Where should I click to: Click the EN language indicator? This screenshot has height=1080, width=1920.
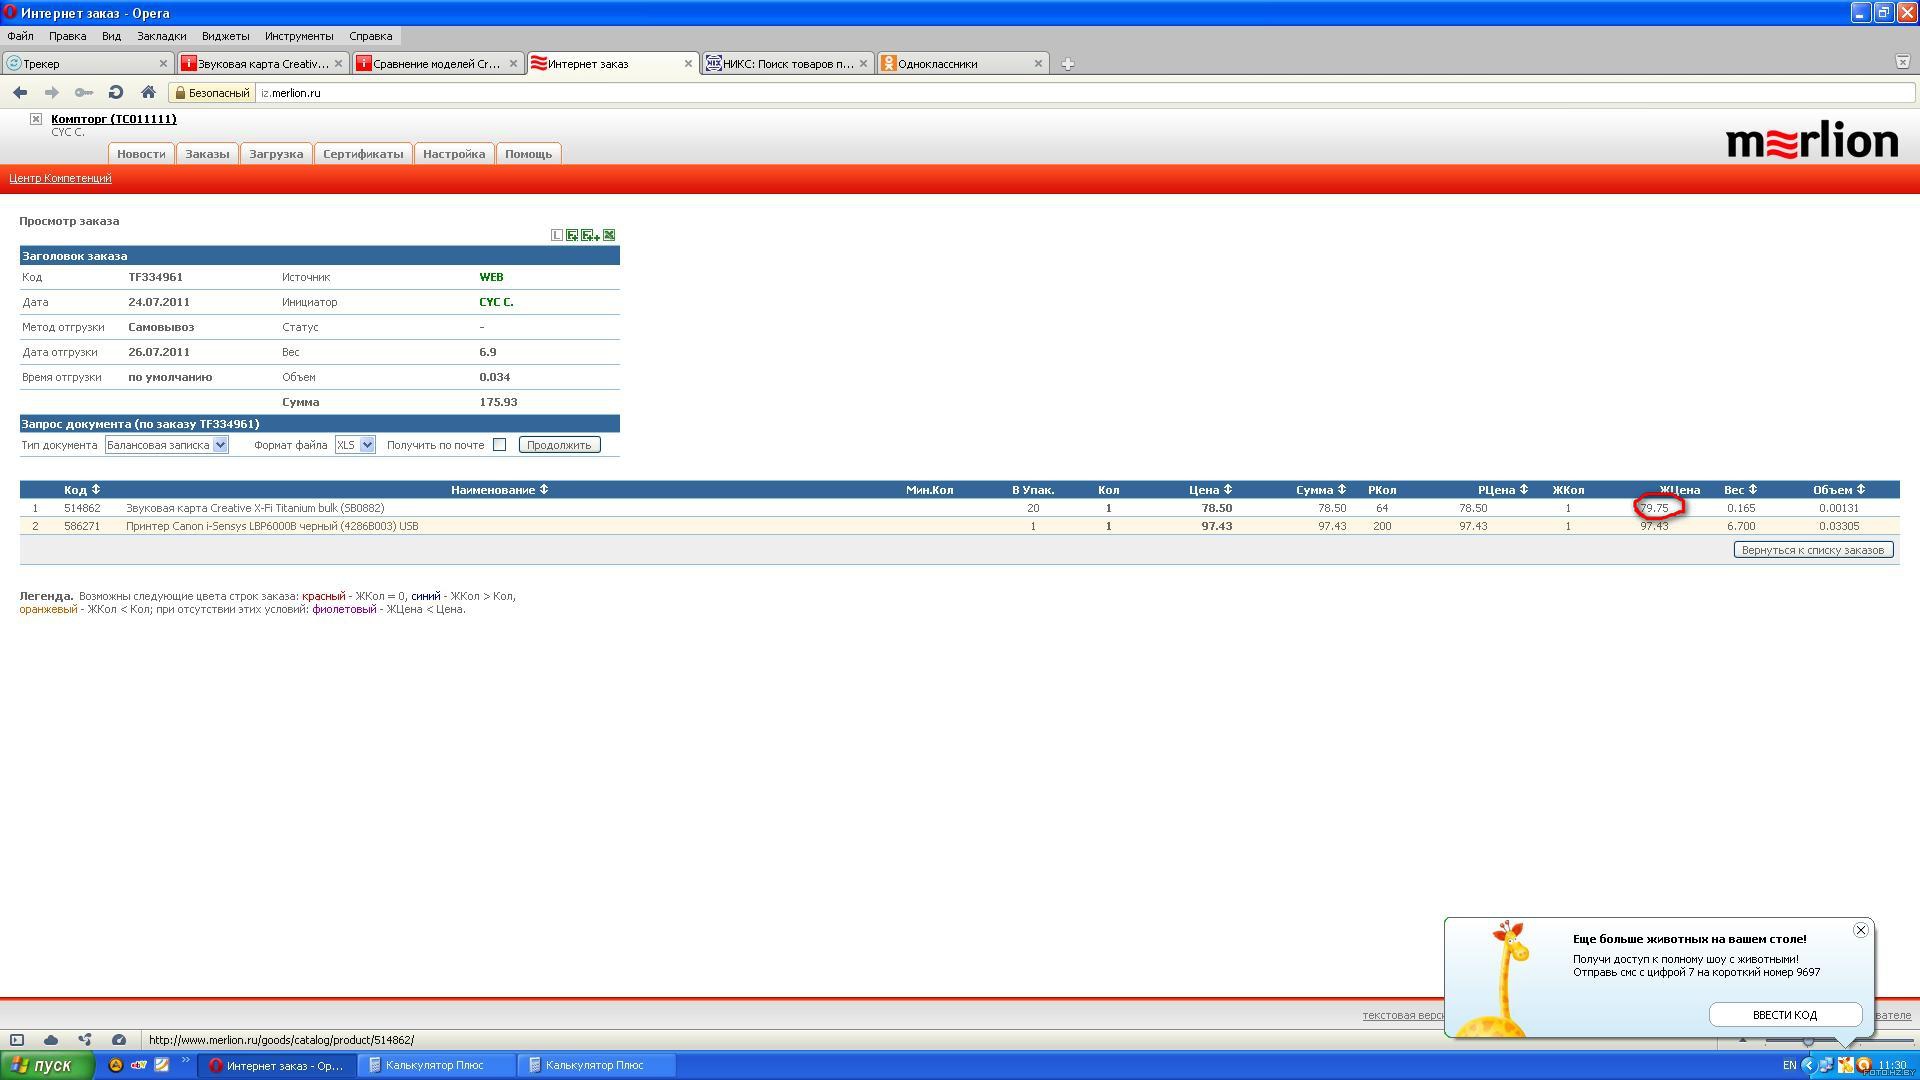1789,1065
